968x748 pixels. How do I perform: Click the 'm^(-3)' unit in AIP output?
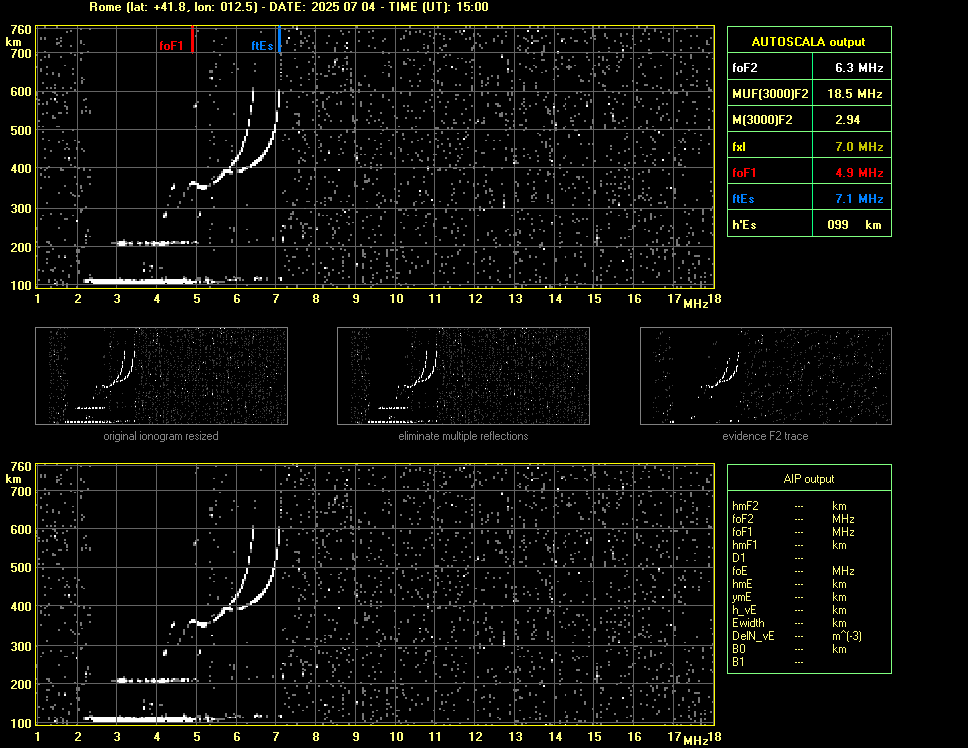point(847,636)
